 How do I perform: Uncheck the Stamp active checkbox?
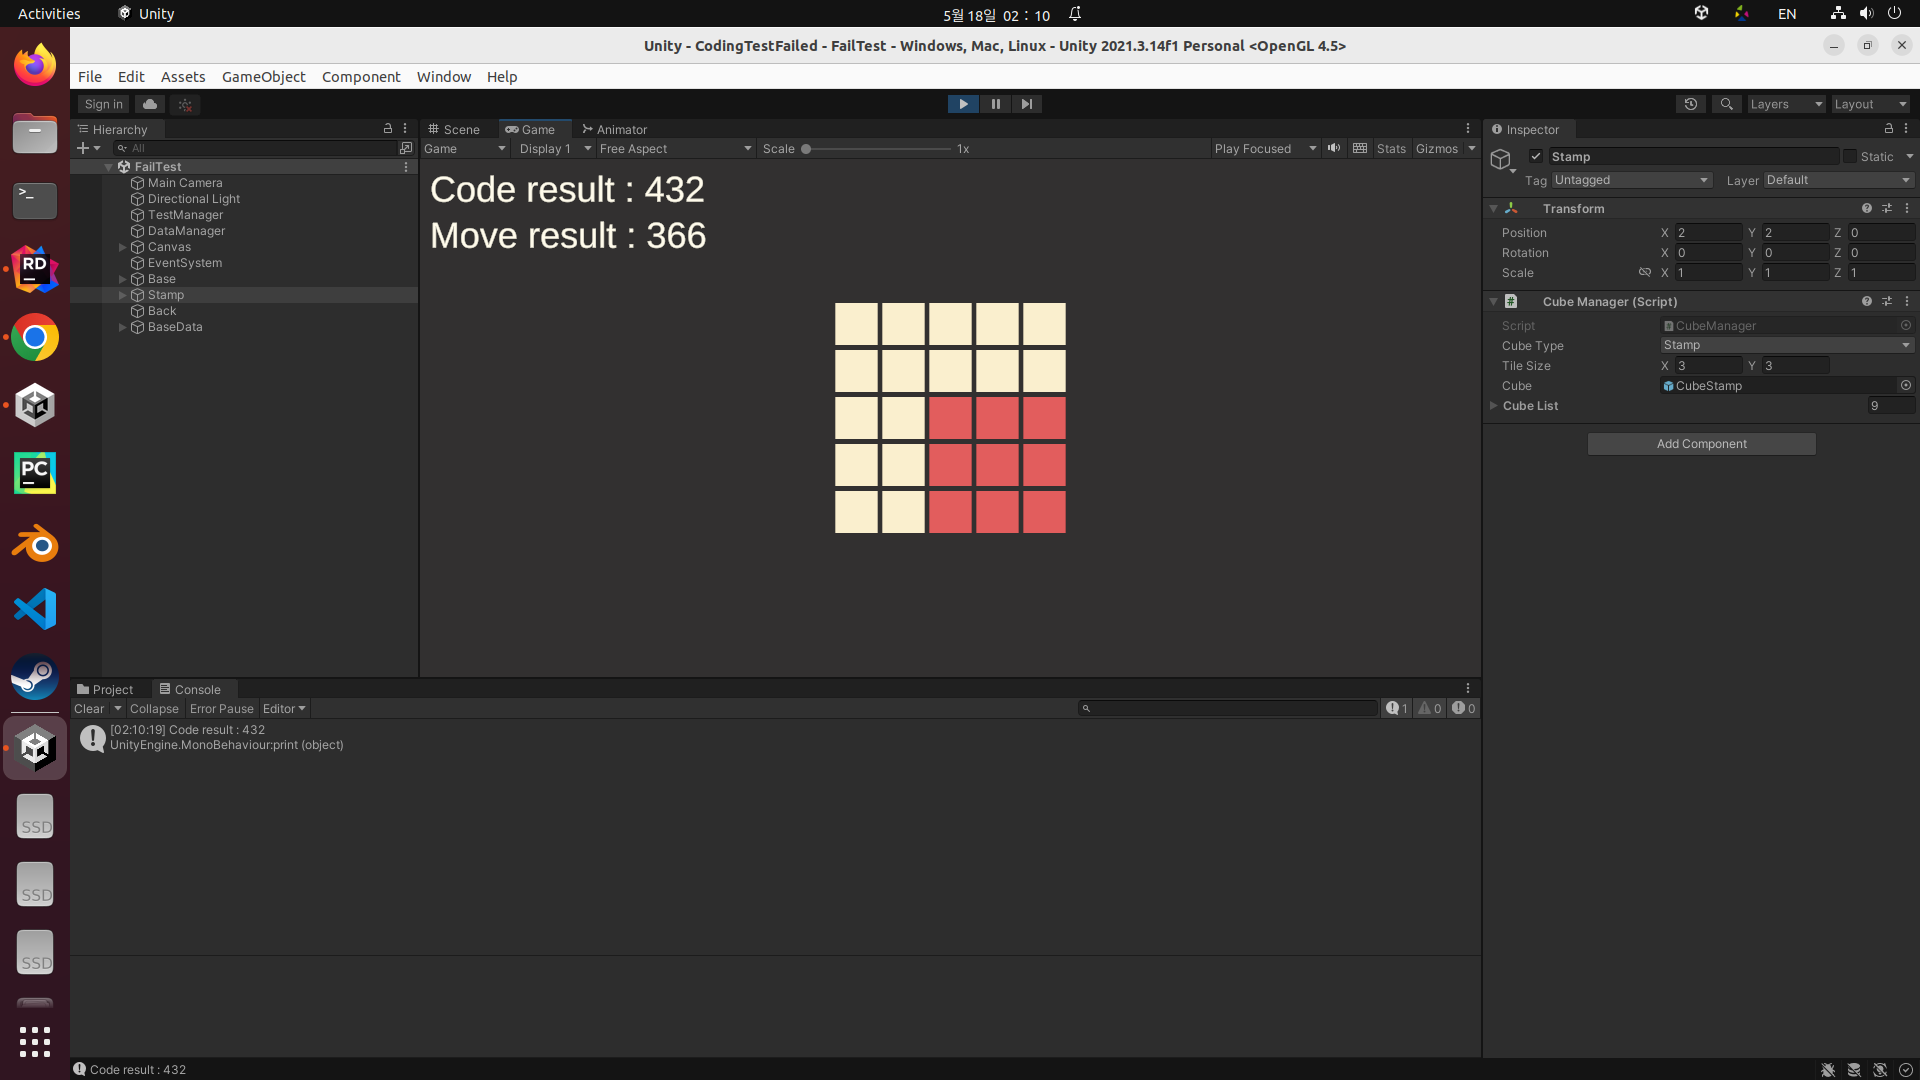1536,157
